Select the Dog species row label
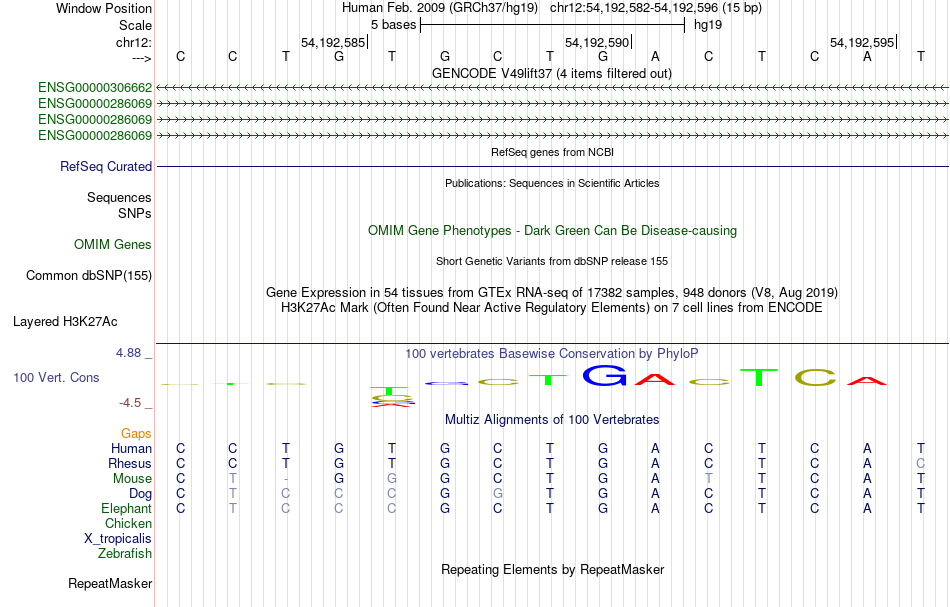Viewport: 950px width, 607px height. (140, 494)
